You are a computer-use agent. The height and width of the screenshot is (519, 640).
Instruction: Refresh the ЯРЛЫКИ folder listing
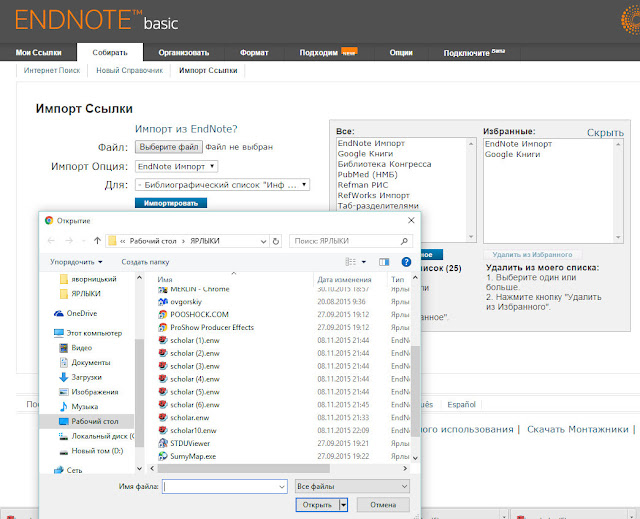coord(276,241)
